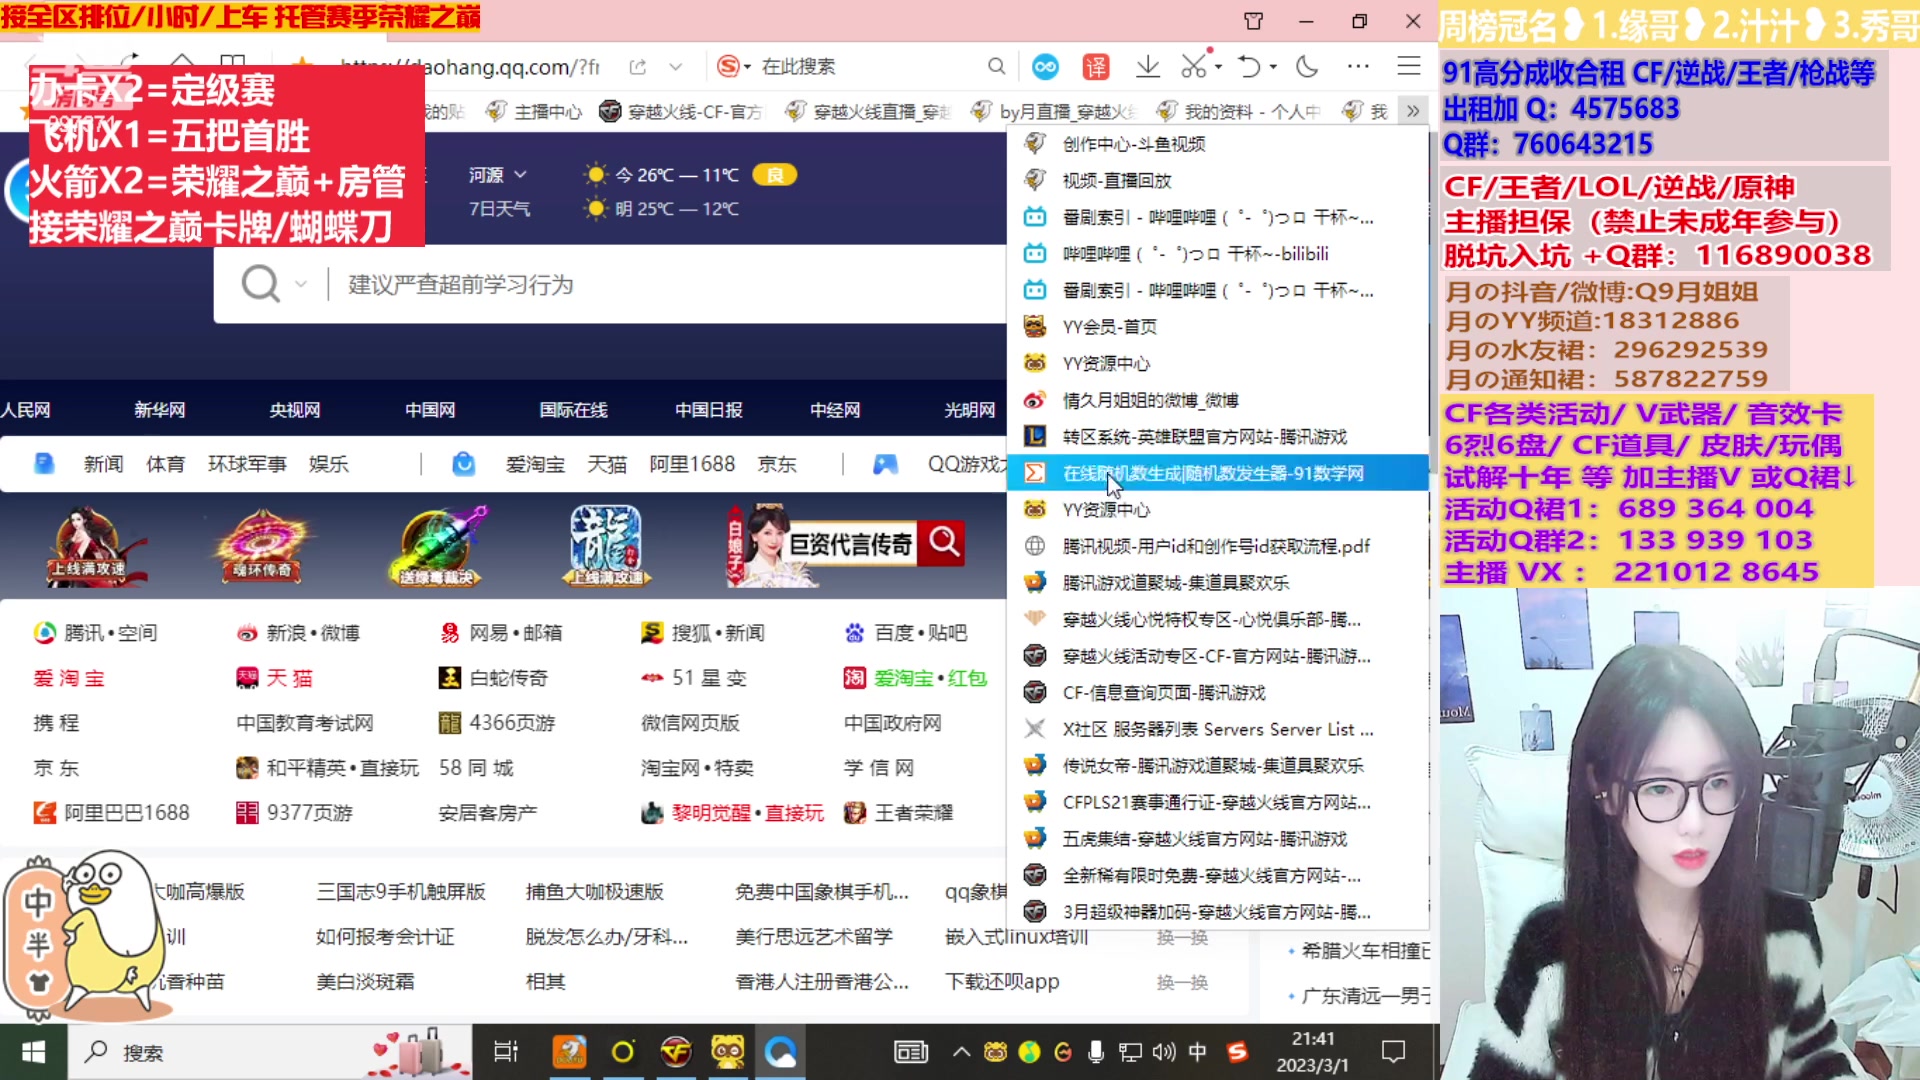Open bookmark 转区系统-英雄联盟官方网站
Image resolution: width=1920 pixels, height=1080 pixels.
[x=1217, y=436]
